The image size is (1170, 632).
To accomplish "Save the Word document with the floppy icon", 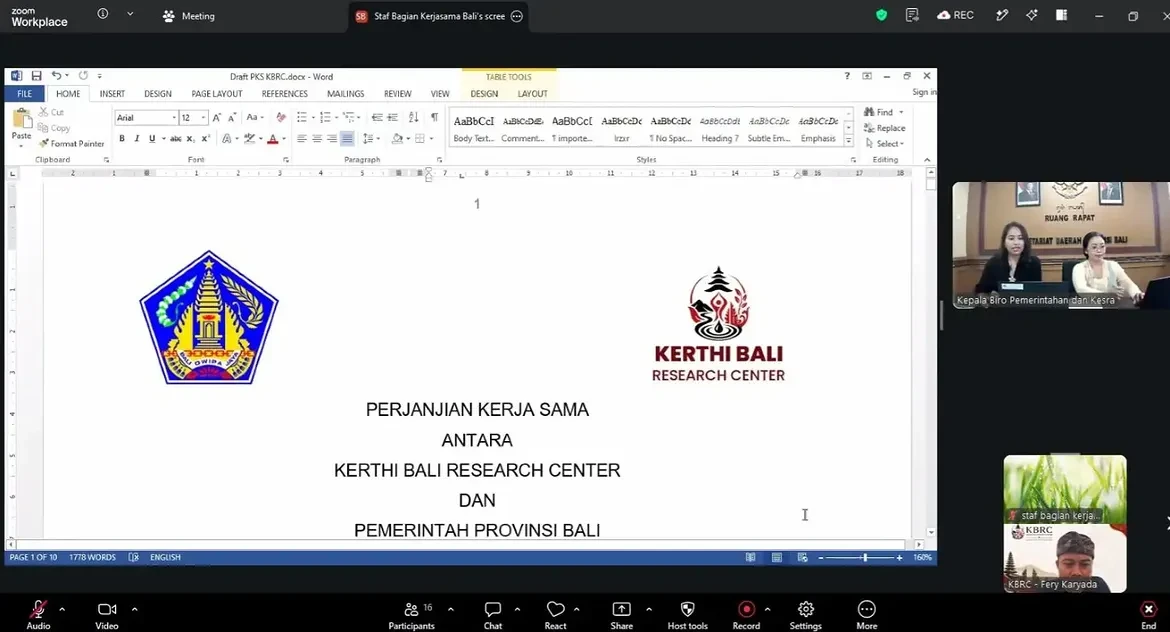I will coord(36,76).
